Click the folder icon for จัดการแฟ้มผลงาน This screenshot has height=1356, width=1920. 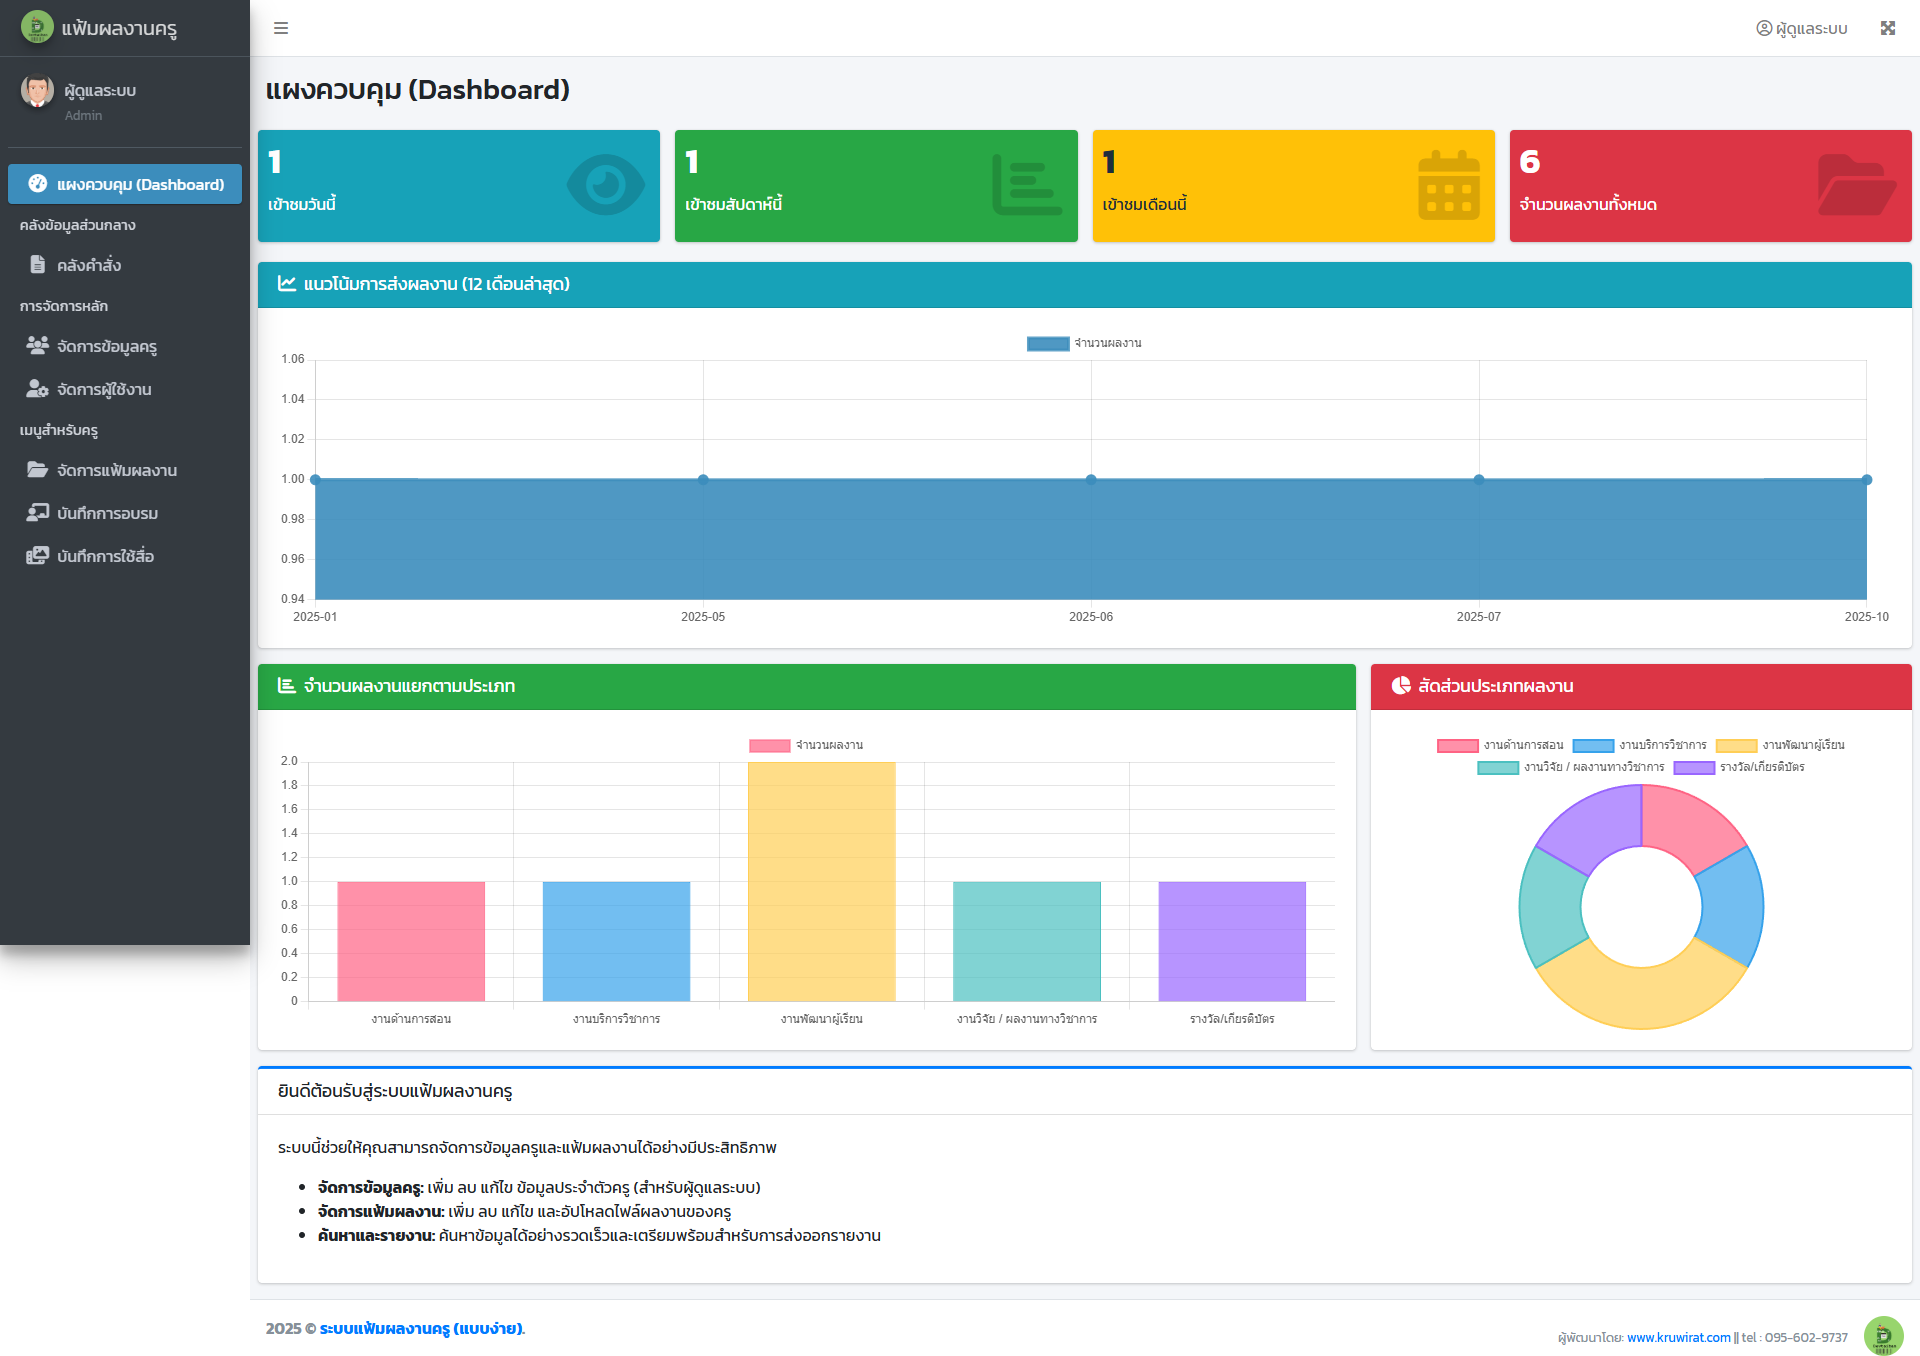[37, 469]
